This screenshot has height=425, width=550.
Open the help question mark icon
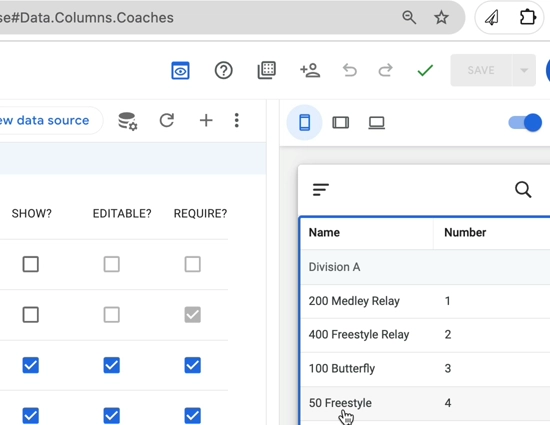pyautogui.click(x=223, y=70)
